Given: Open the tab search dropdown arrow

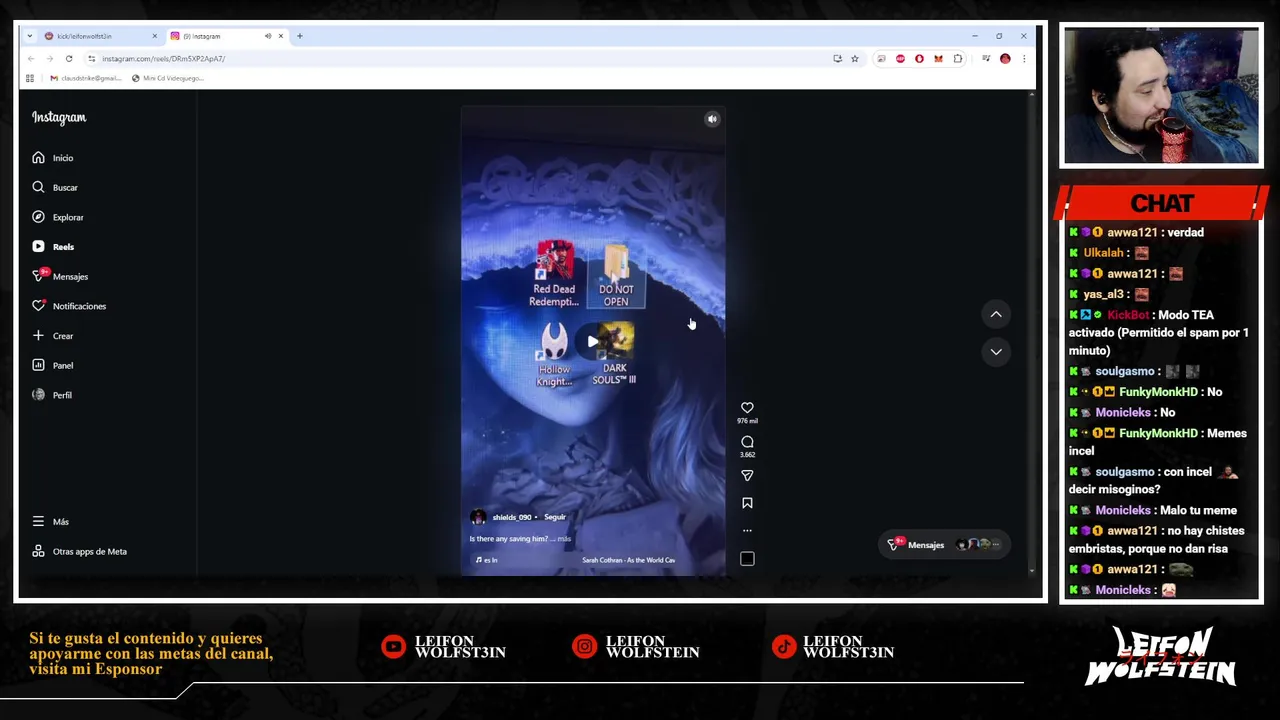Looking at the screenshot, I should [30, 36].
